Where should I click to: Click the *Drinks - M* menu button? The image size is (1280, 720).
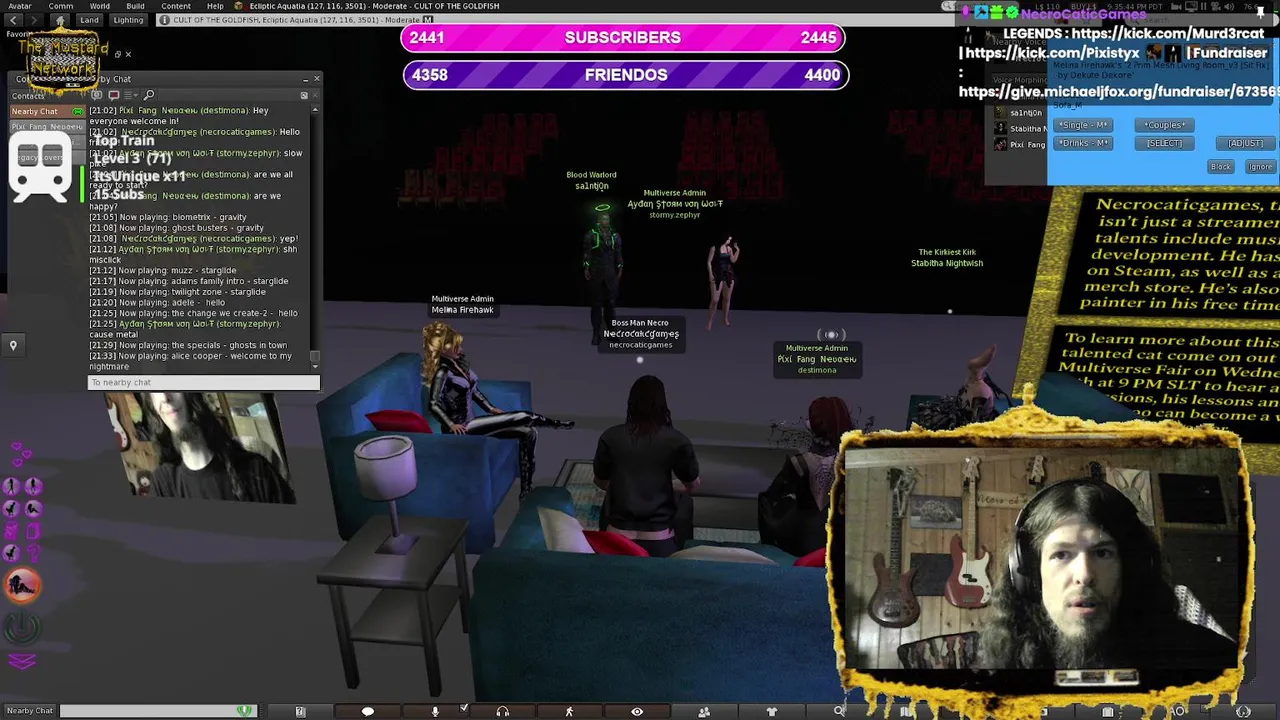coord(1084,143)
